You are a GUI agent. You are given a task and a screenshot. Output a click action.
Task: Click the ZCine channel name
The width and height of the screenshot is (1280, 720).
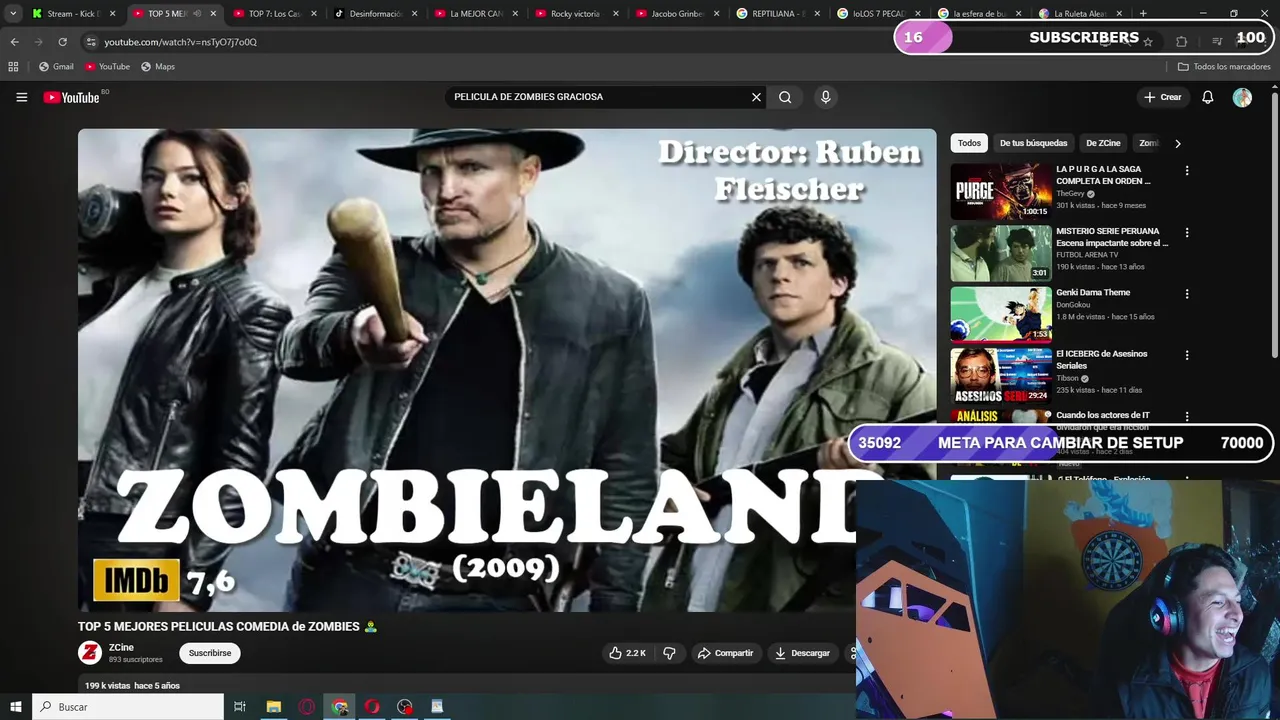[121, 648]
